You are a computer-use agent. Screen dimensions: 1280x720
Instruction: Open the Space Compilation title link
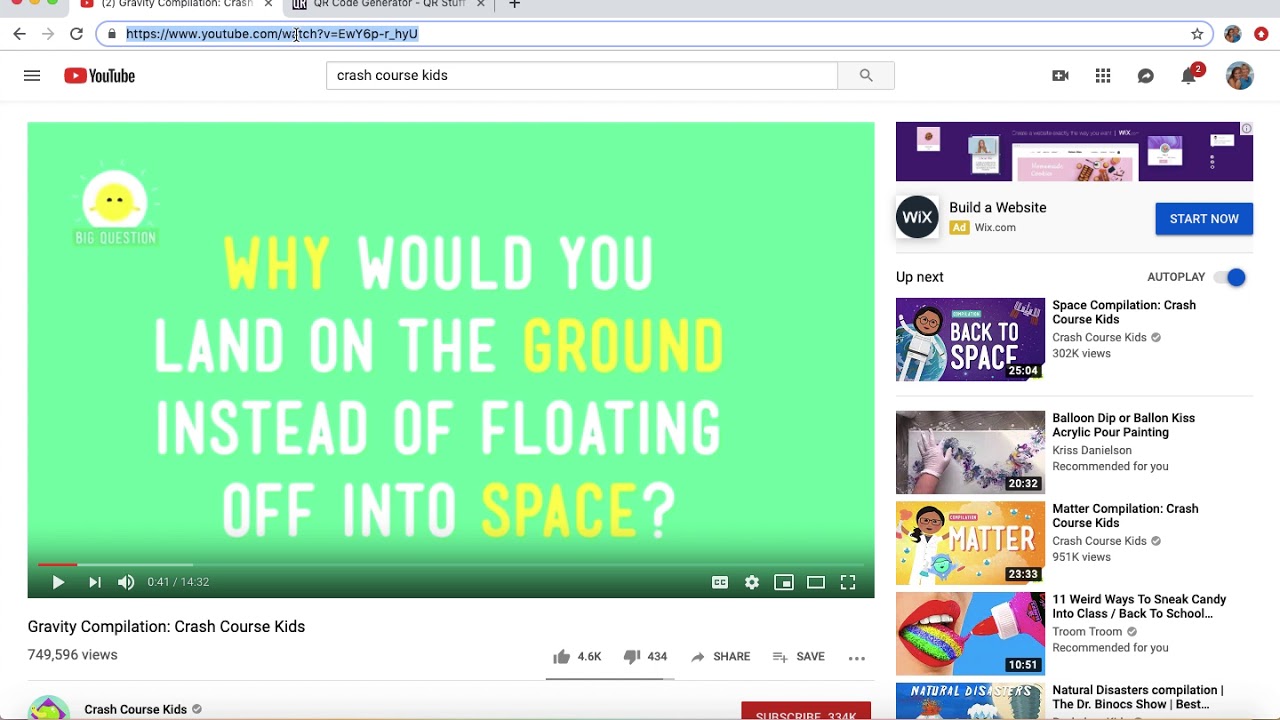[x=1124, y=312]
